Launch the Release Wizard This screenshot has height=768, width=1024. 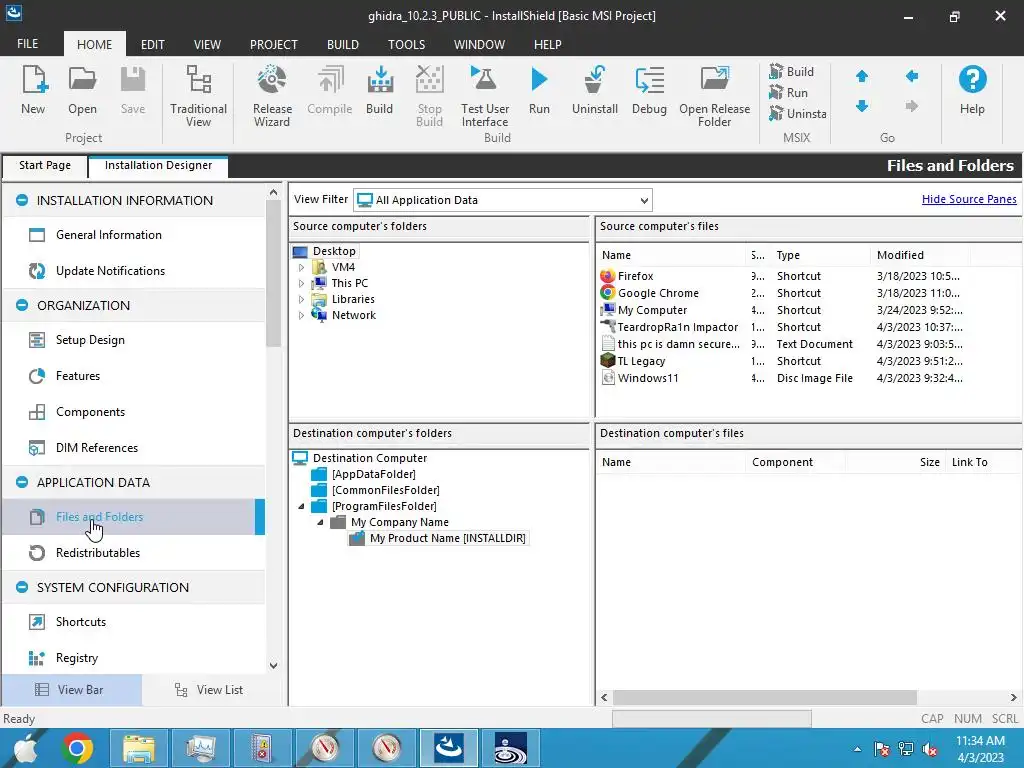tap(272, 95)
